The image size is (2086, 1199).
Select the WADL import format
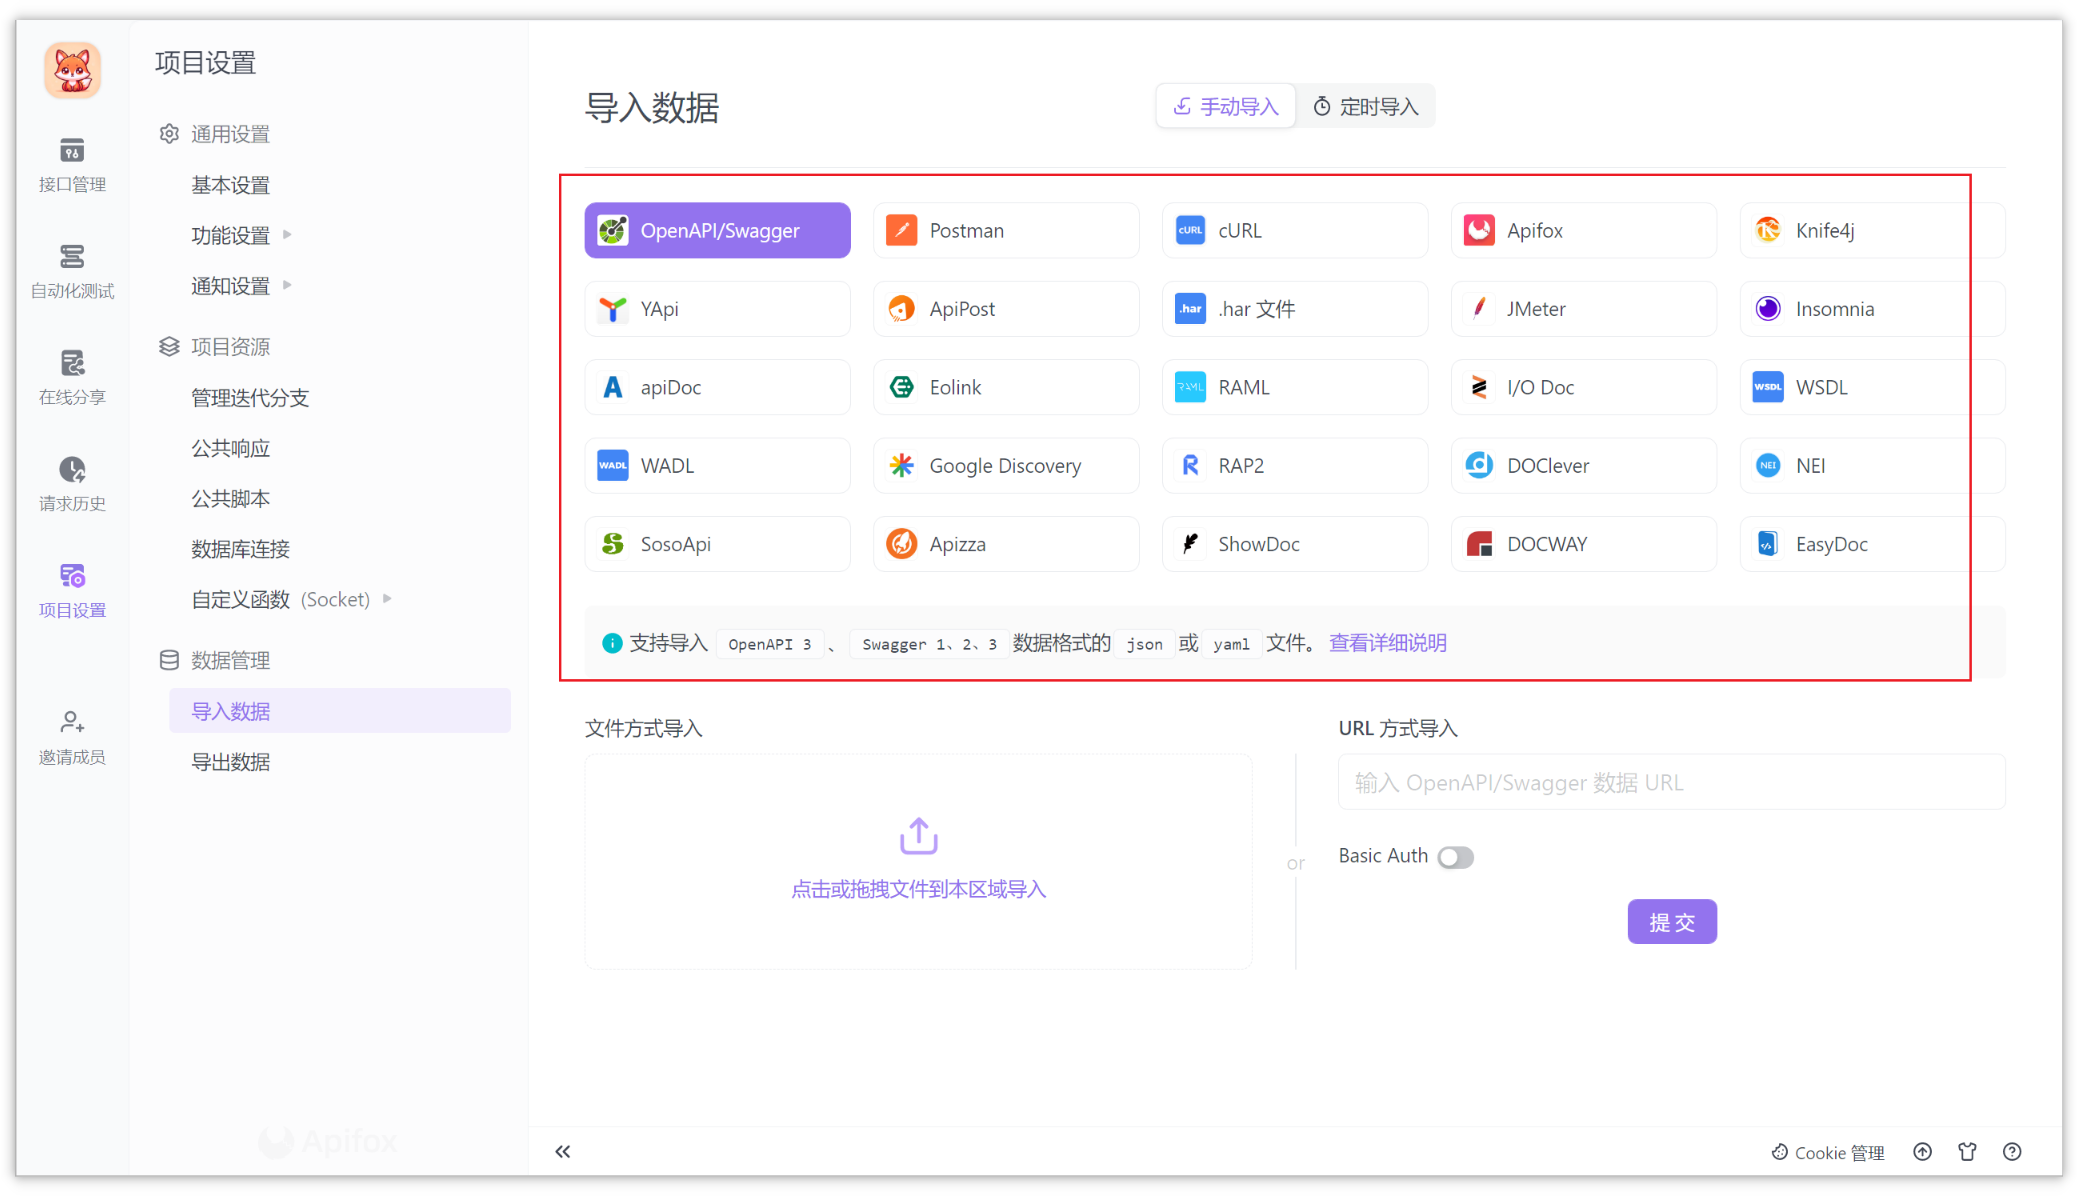click(717, 466)
